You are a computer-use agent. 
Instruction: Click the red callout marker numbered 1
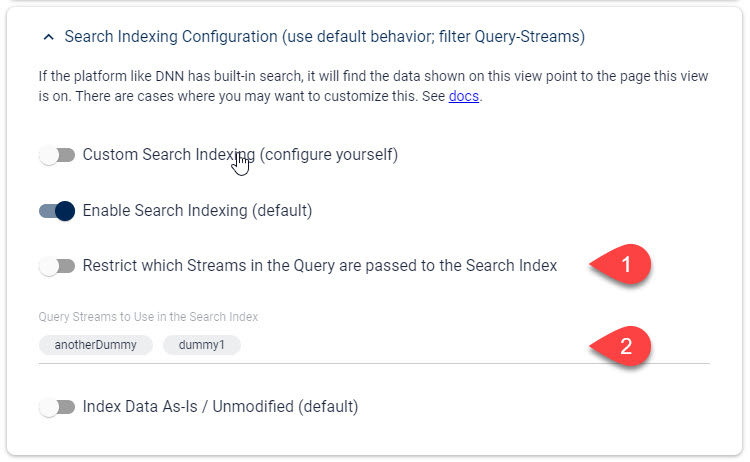tap(621, 264)
